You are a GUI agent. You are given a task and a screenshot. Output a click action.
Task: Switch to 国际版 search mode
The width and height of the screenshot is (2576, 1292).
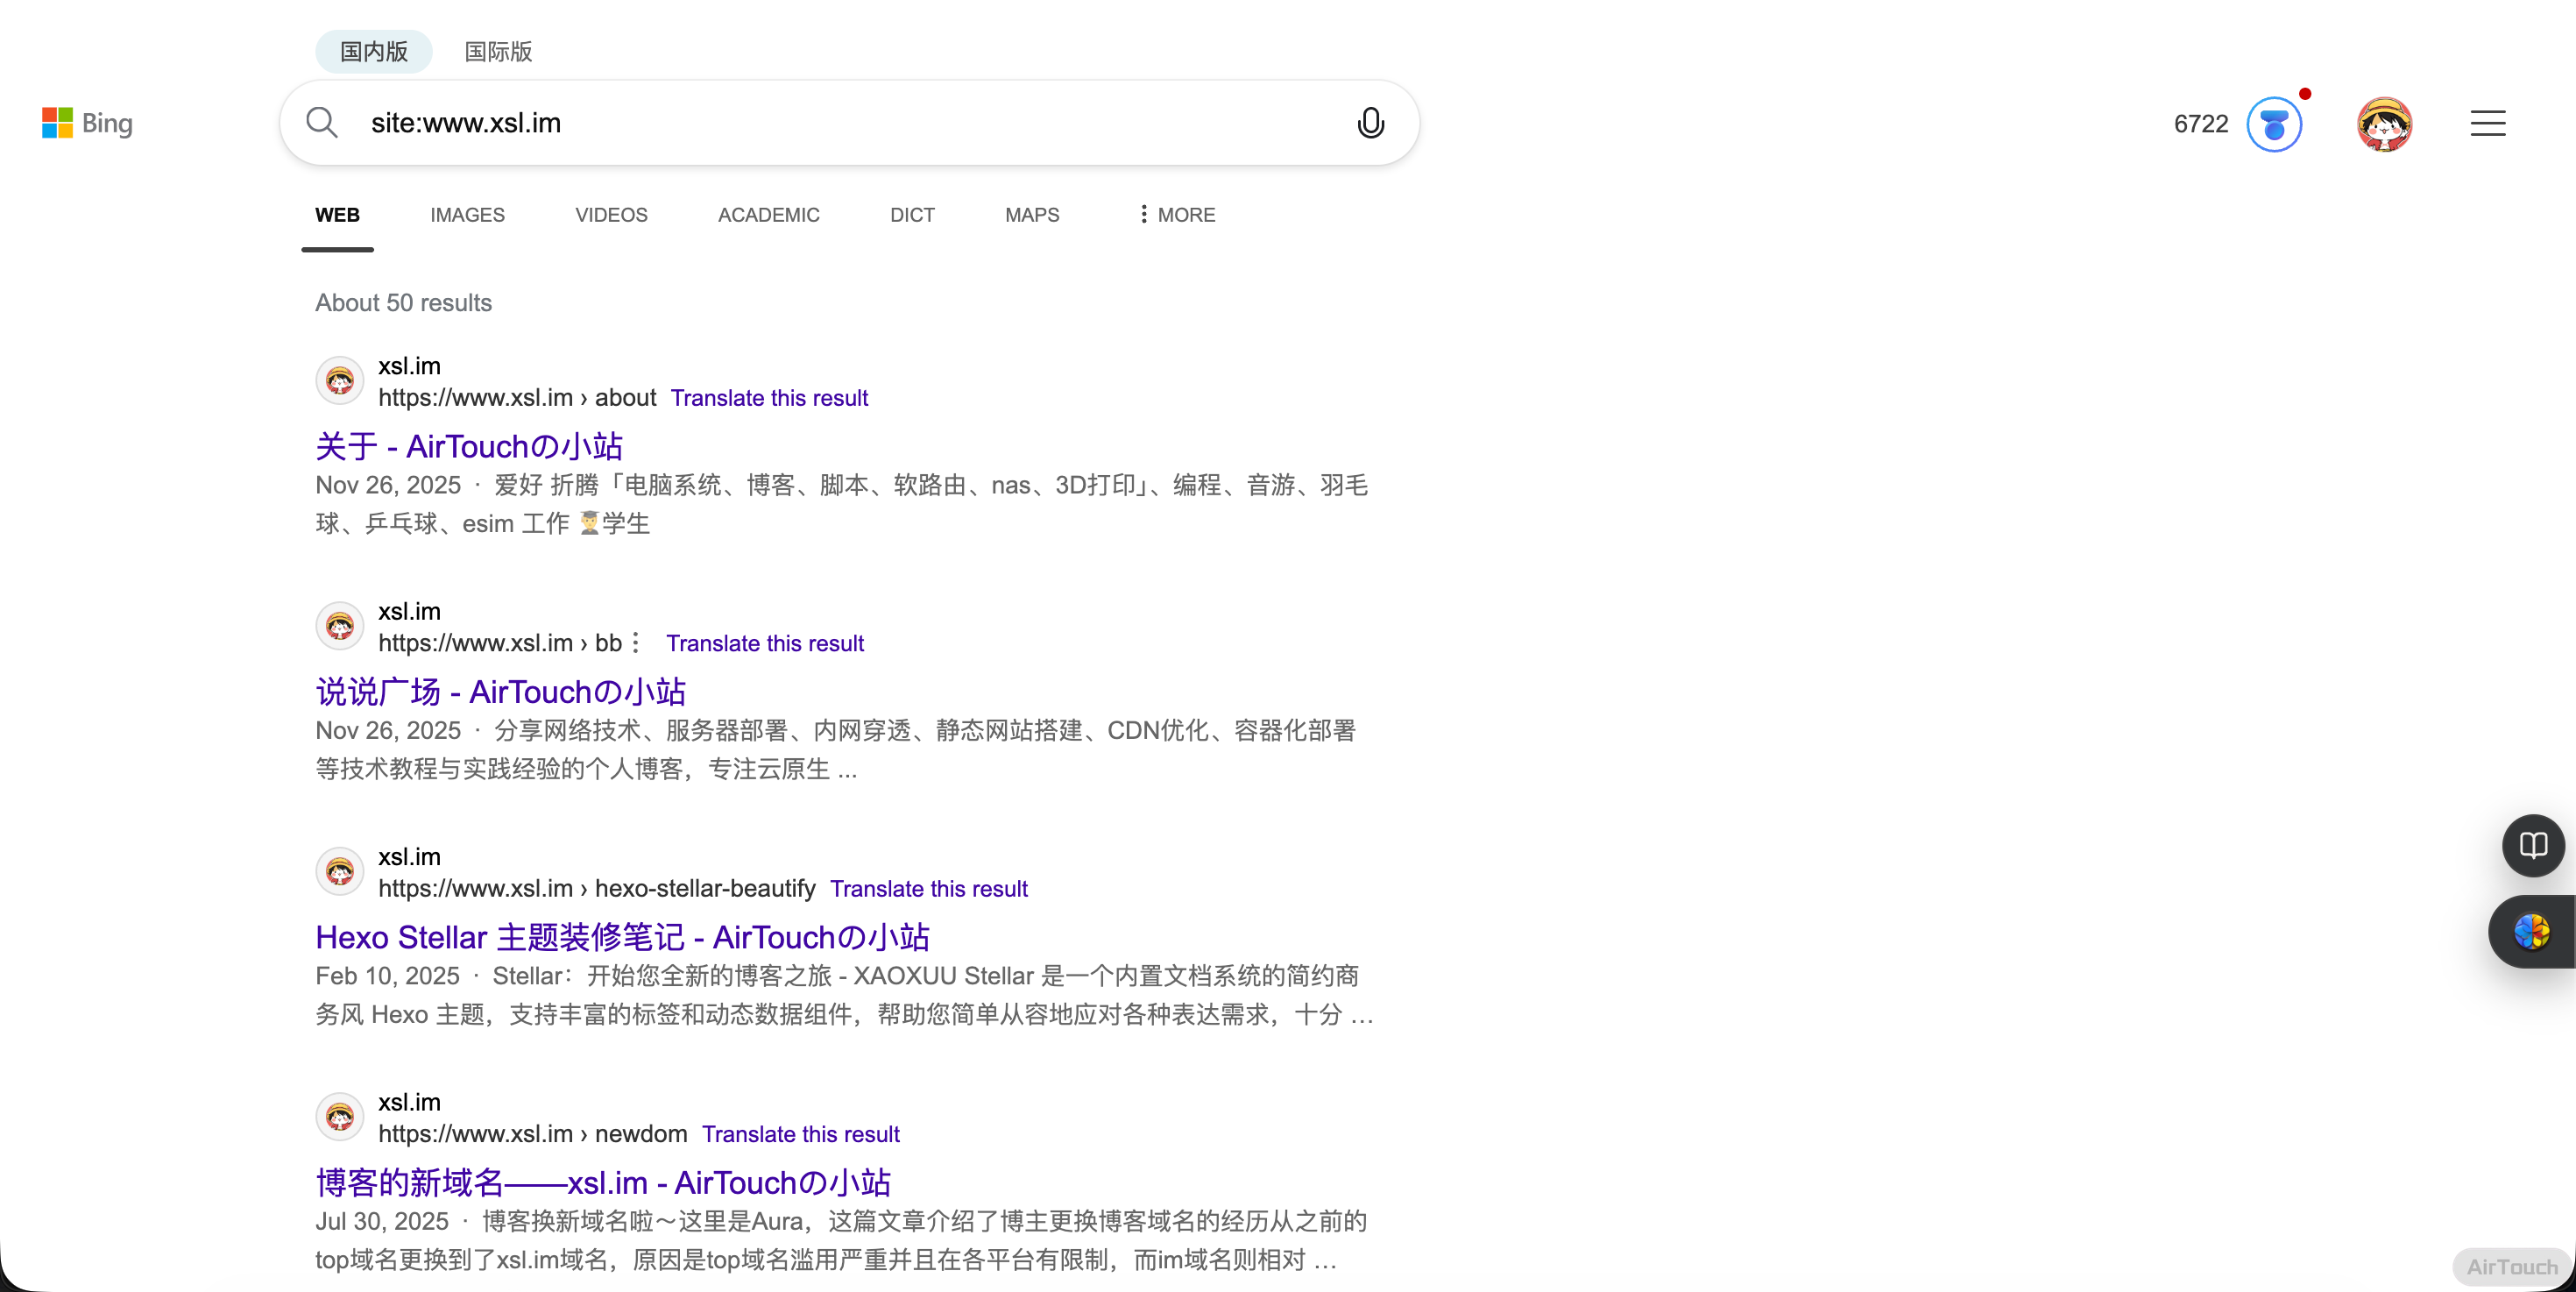(498, 52)
